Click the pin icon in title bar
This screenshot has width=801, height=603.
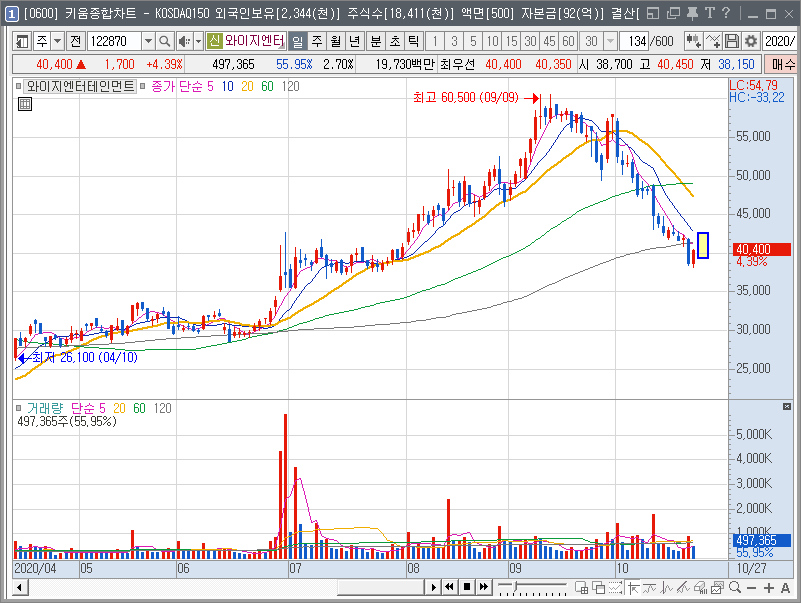[x=692, y=13]
